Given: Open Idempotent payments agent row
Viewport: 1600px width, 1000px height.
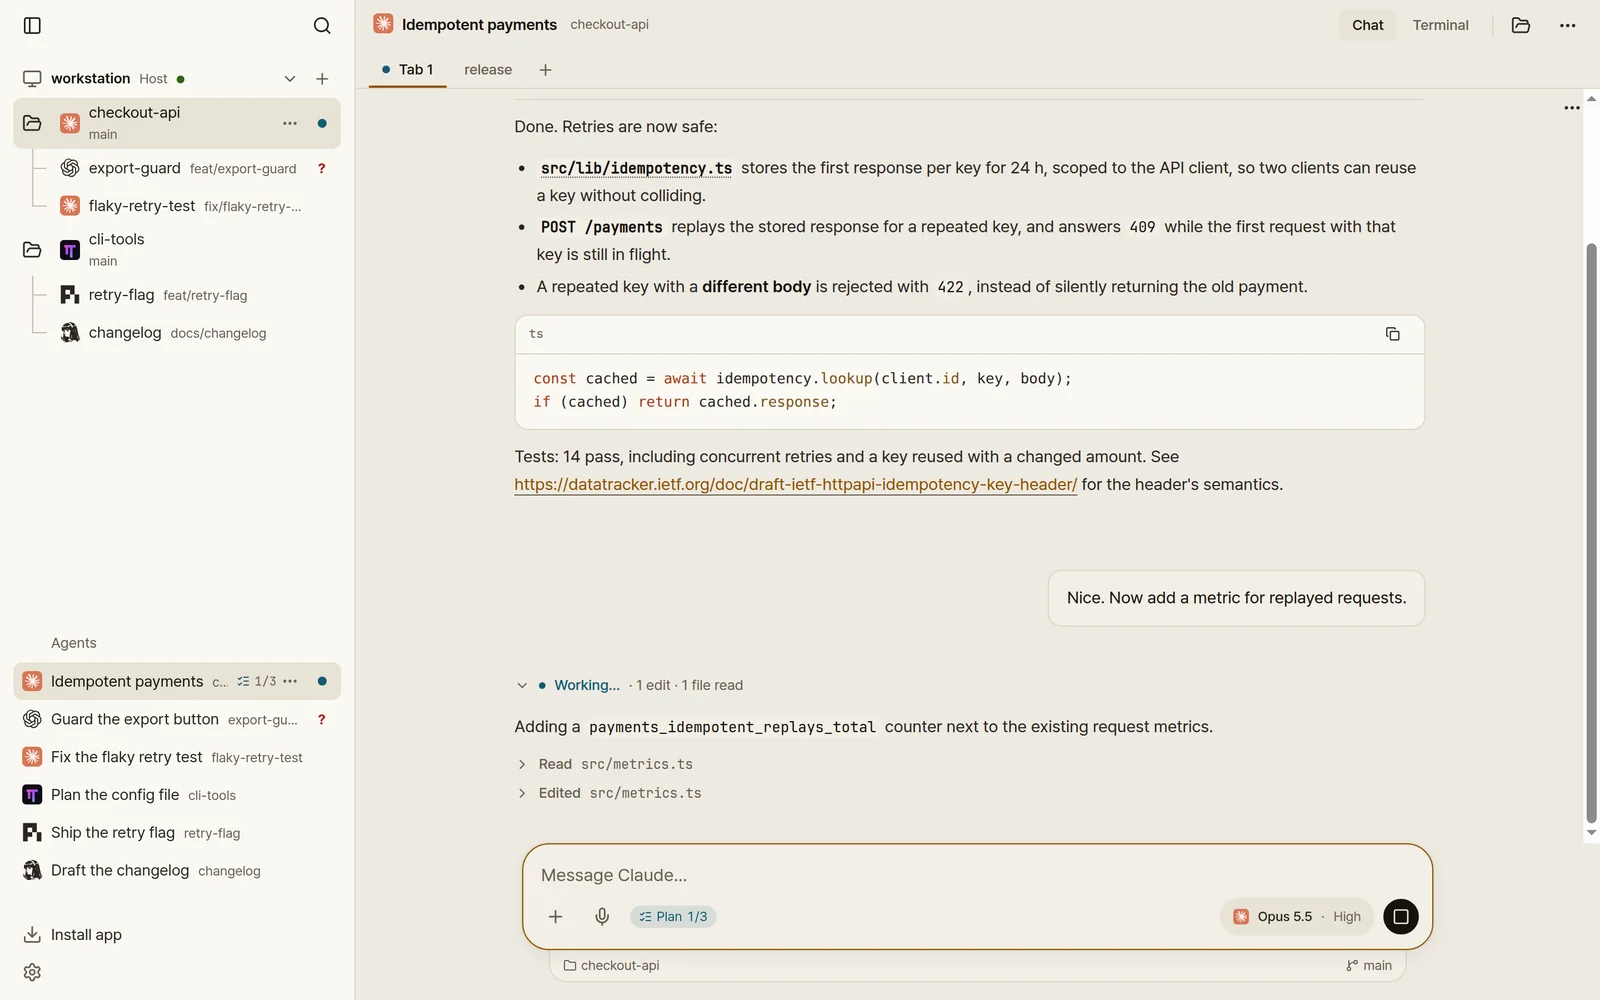Looking at the screenshot, I should [177, 681].
